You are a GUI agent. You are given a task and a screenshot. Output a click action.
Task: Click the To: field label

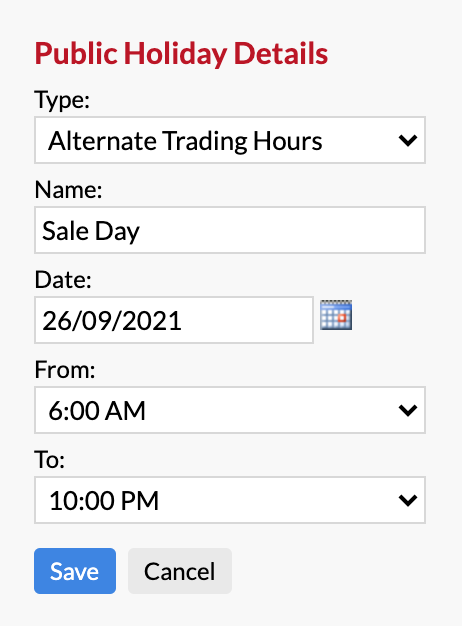50,459
